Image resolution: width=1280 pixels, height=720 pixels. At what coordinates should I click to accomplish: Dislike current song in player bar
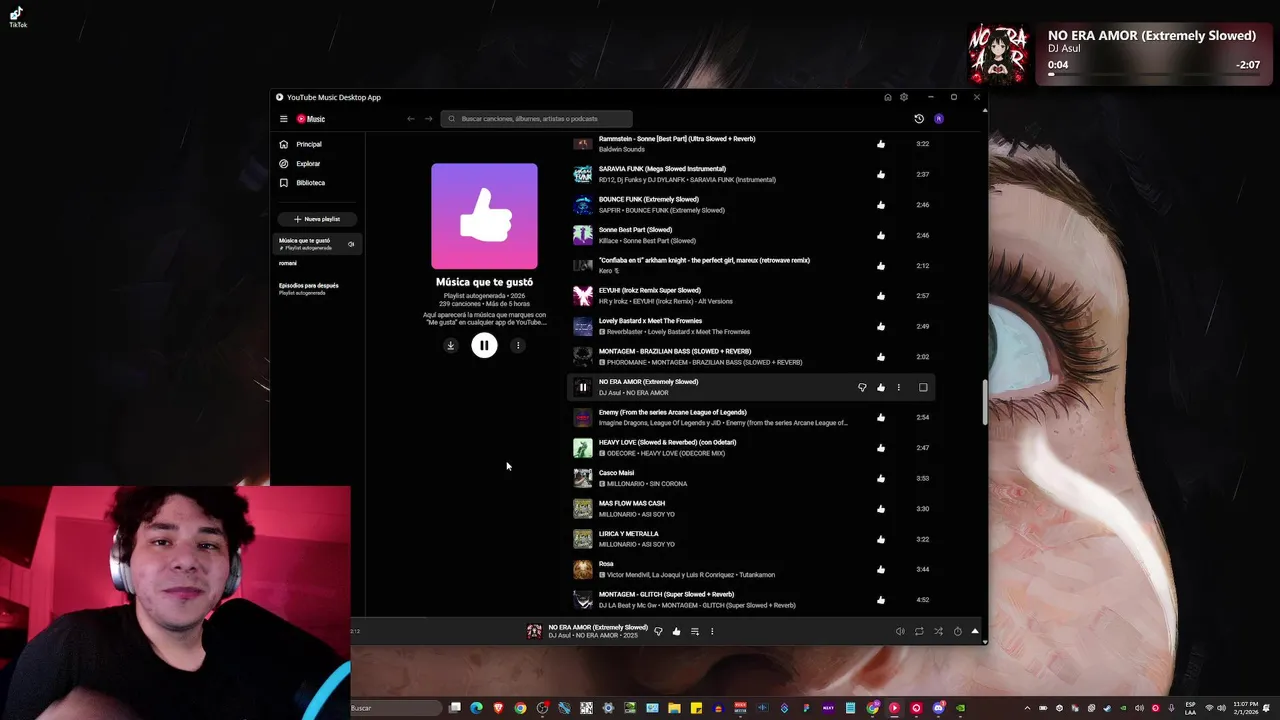click(658, 631)
